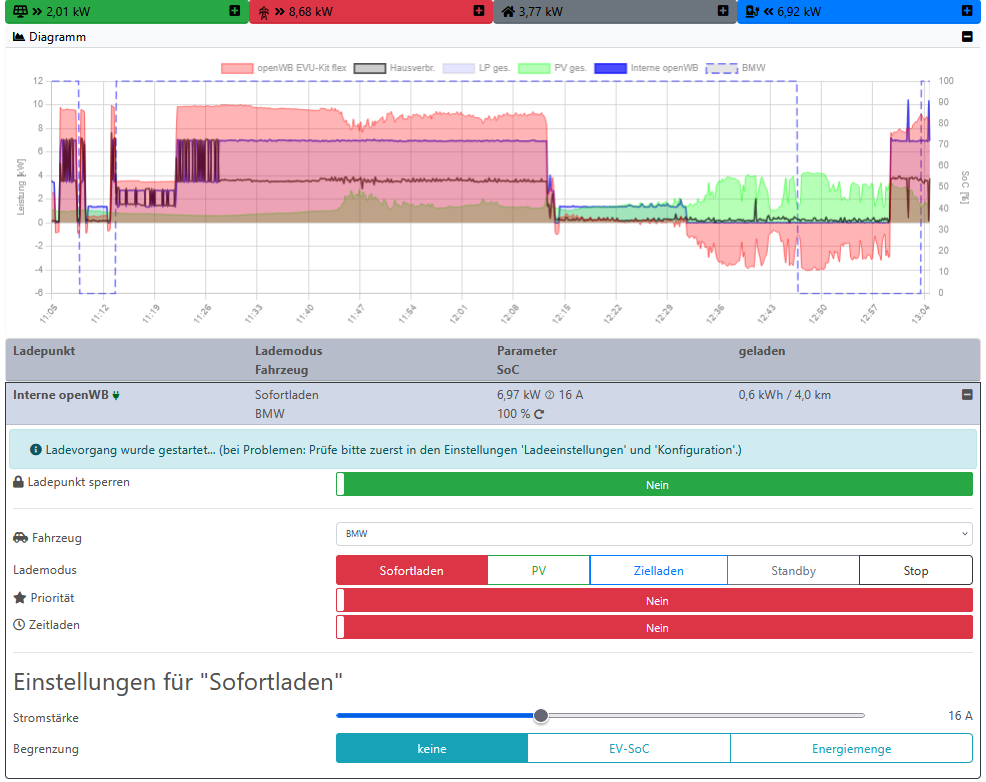Image resolution: width=986 pixels, height=782 pixels.
Task: Select Stop charge mode
Action: [916, 570]
